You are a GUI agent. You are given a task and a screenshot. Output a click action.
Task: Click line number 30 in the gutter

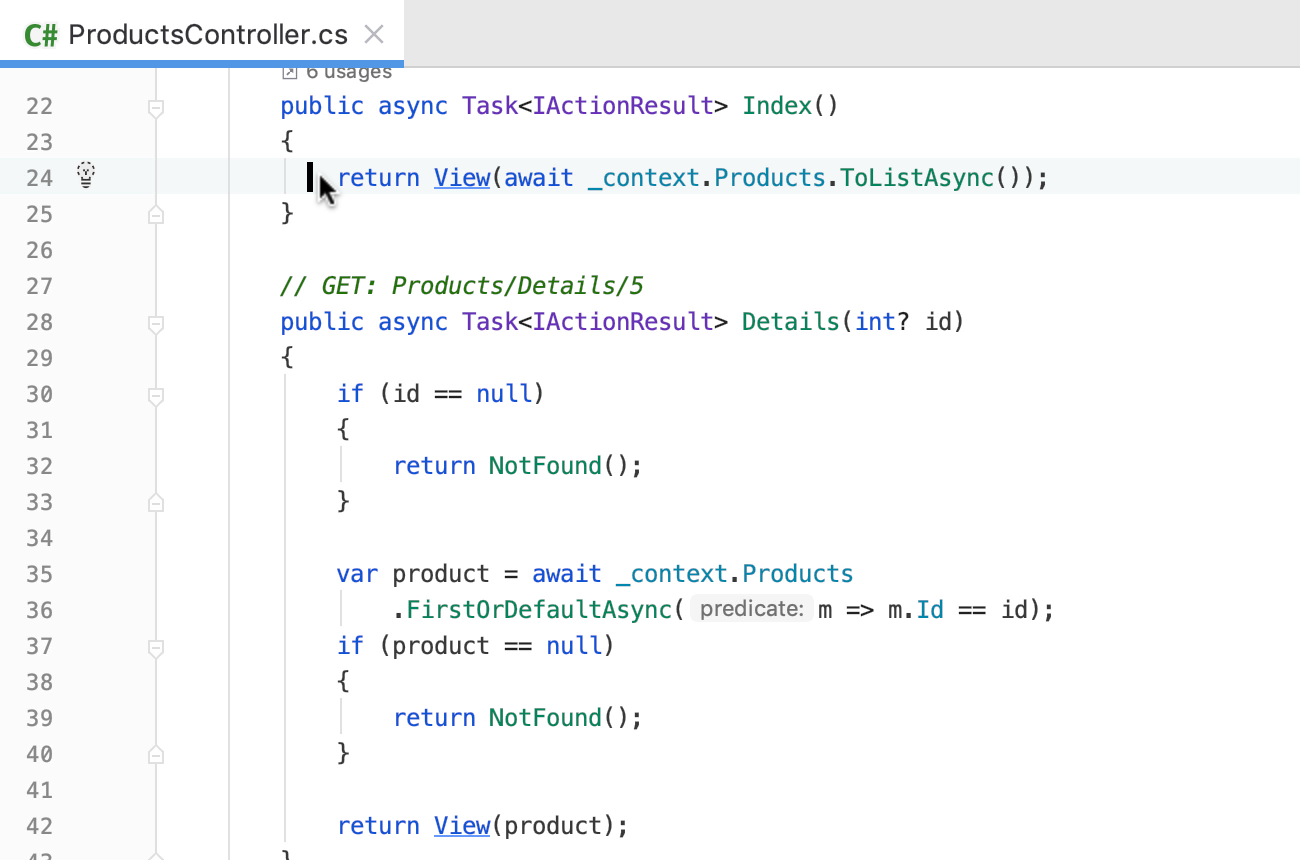pos(40,394)
